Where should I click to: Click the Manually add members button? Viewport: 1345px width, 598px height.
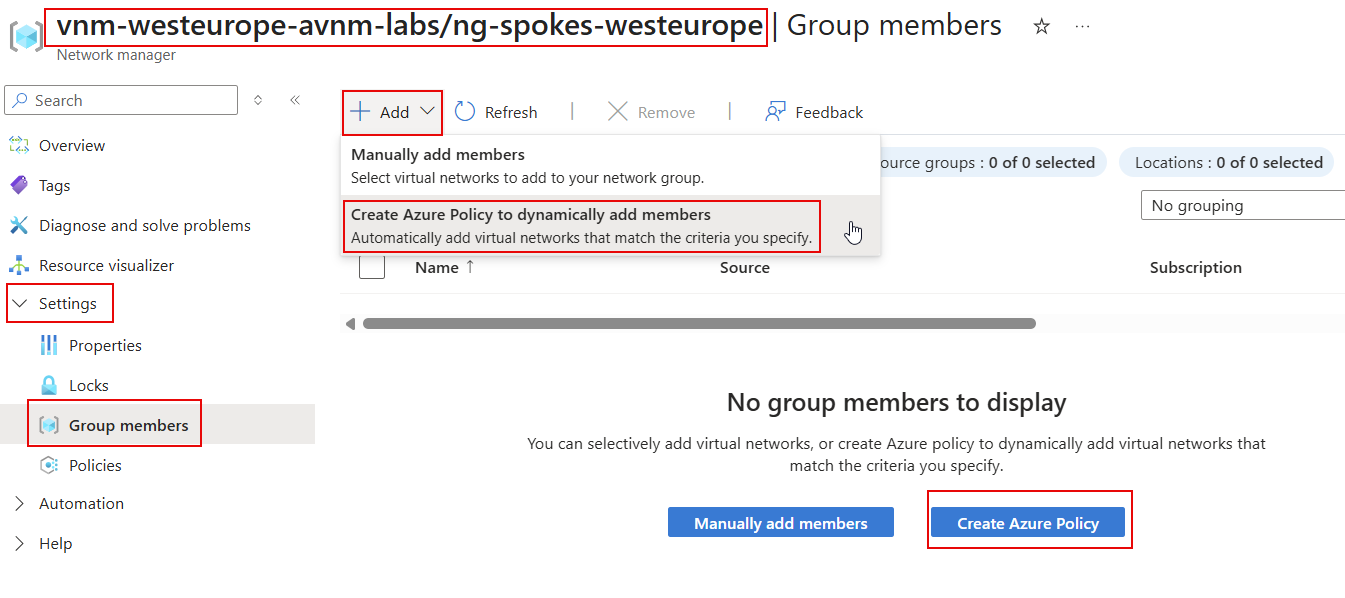click(780, 521)
